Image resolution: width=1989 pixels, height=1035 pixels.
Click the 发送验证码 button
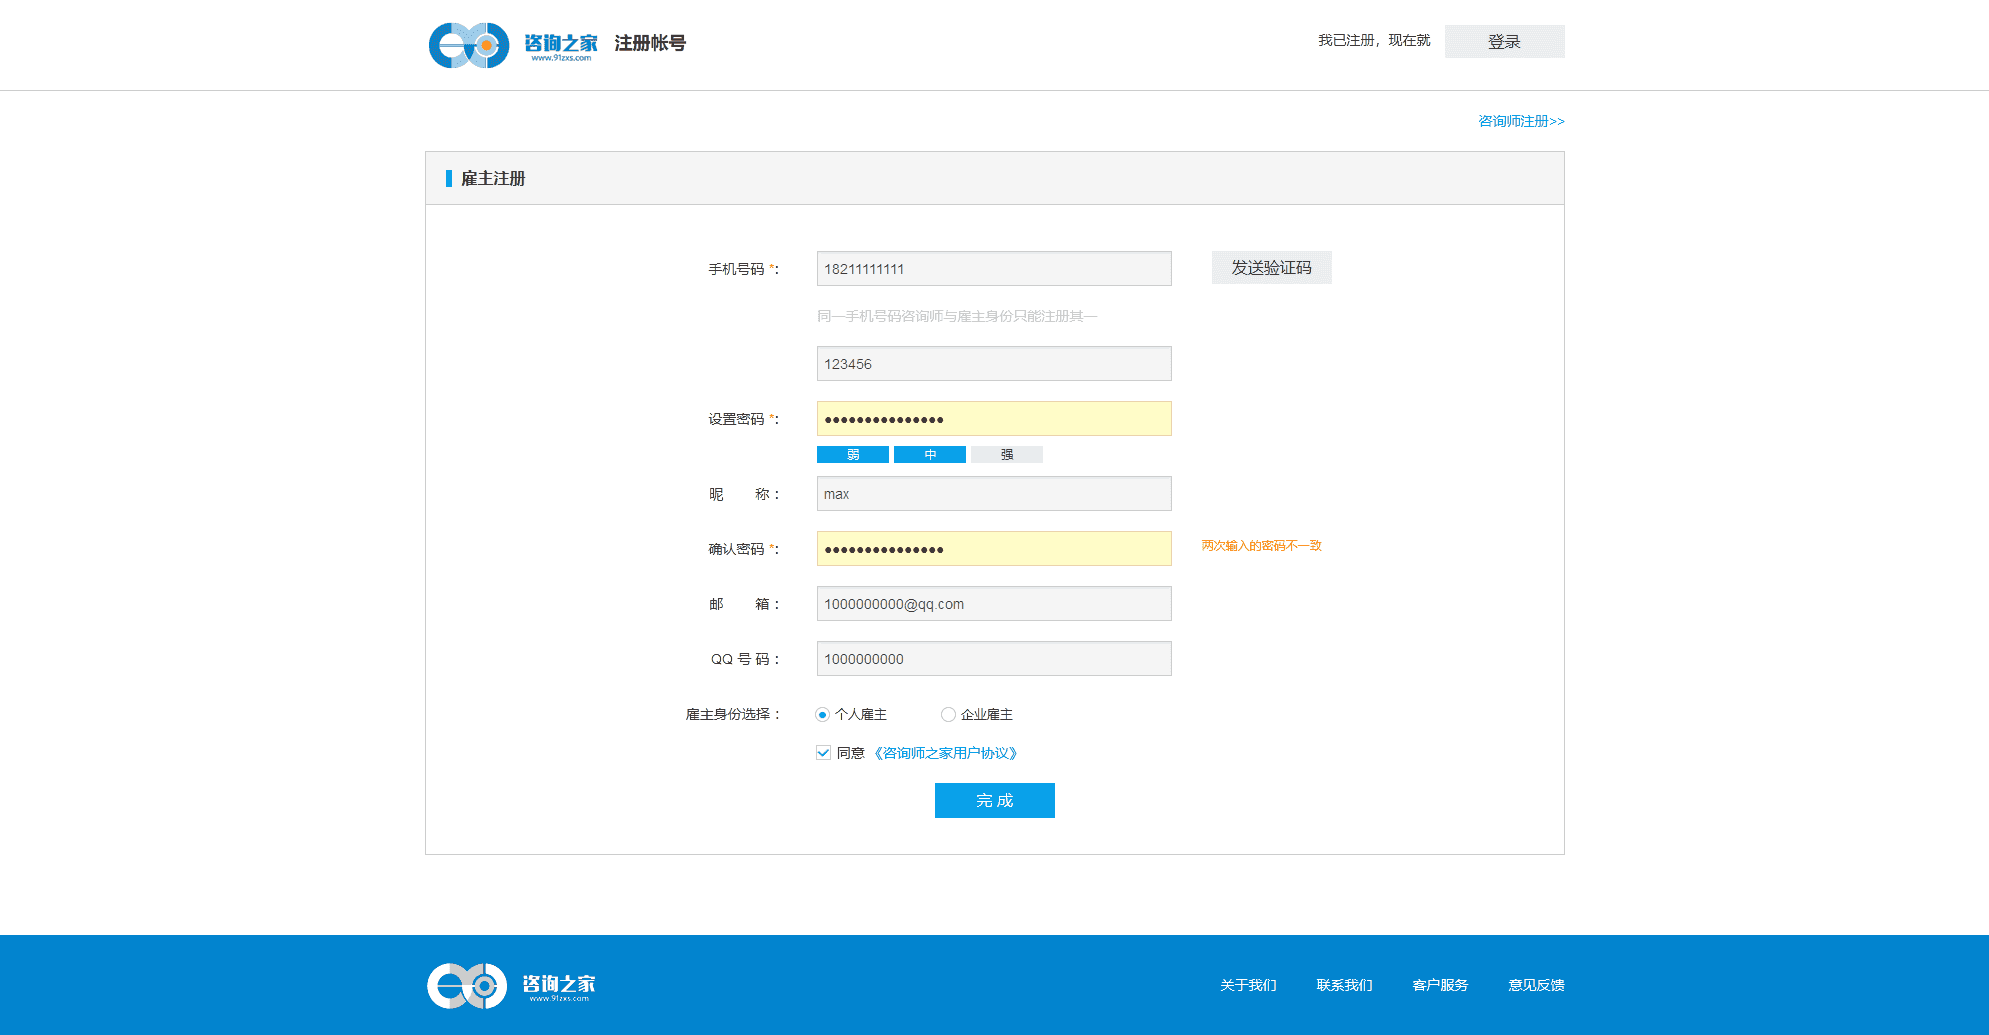coord(1271,267)
